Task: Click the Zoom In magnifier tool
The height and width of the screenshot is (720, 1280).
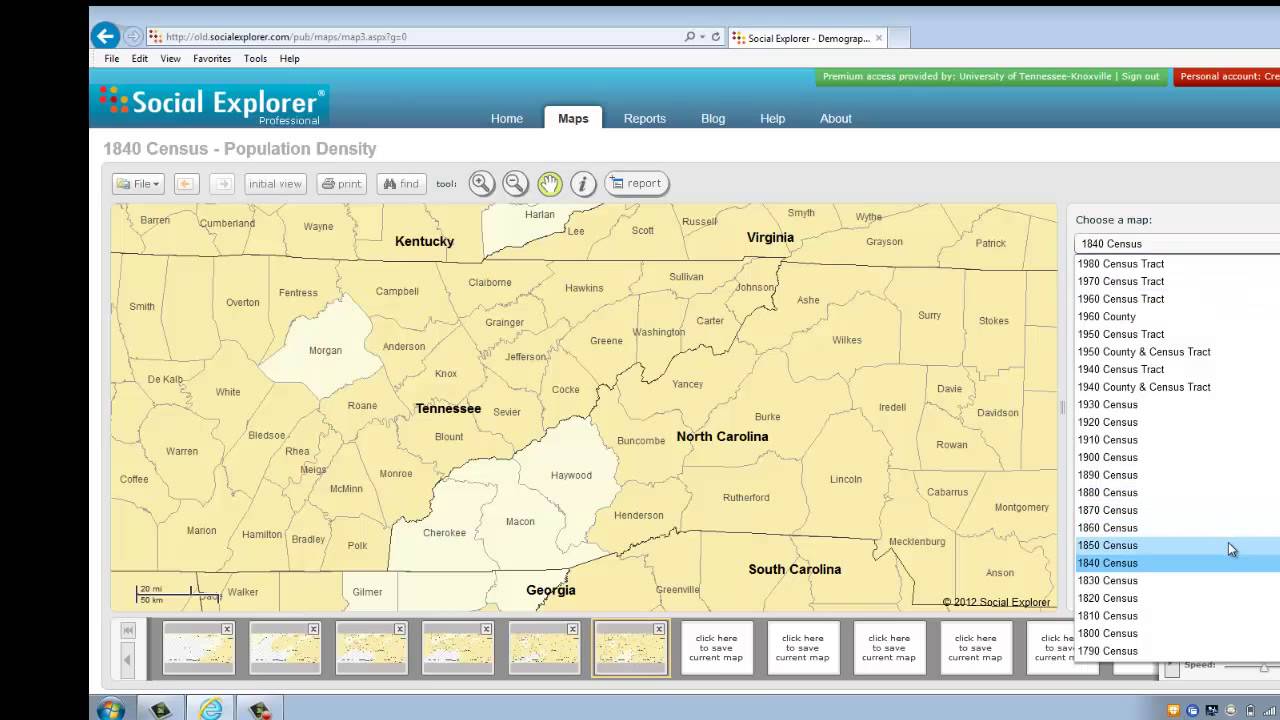Action: pos(482,183)
